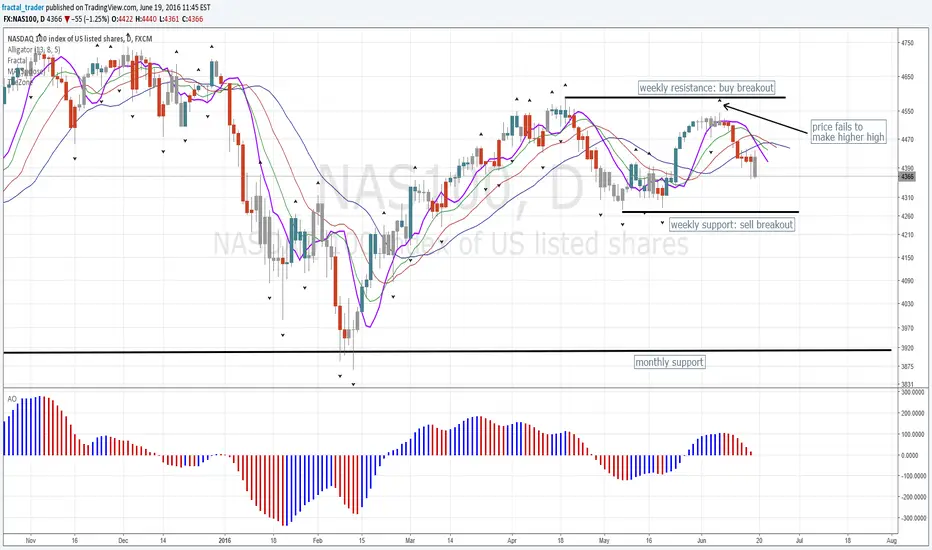This screenshot has width=932, height=550.
Task: Click the Mar label on time axis
Action: point(410,541)
